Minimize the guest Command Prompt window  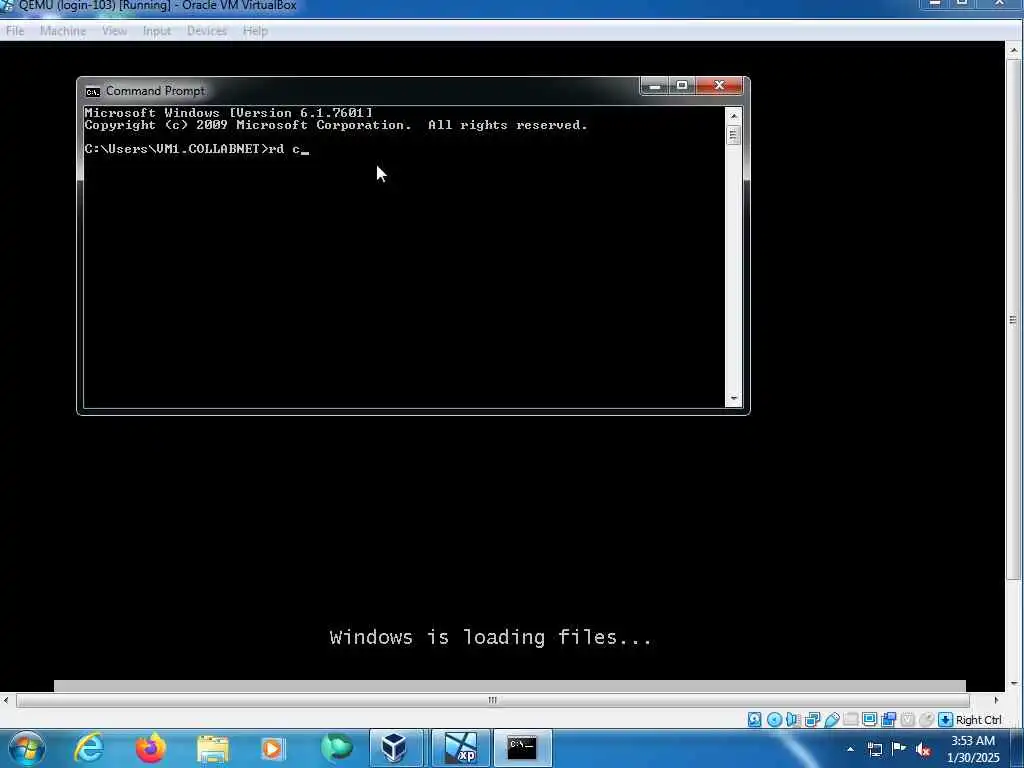pos(654,86)
